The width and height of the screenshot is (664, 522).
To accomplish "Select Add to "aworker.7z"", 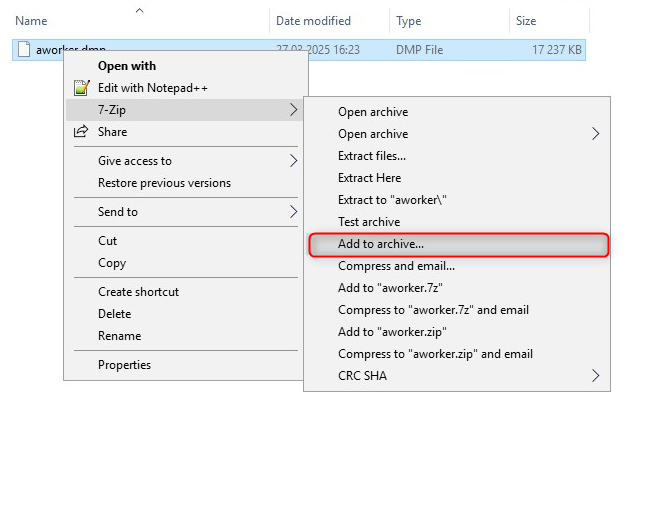I will click(x=390, y=288).
